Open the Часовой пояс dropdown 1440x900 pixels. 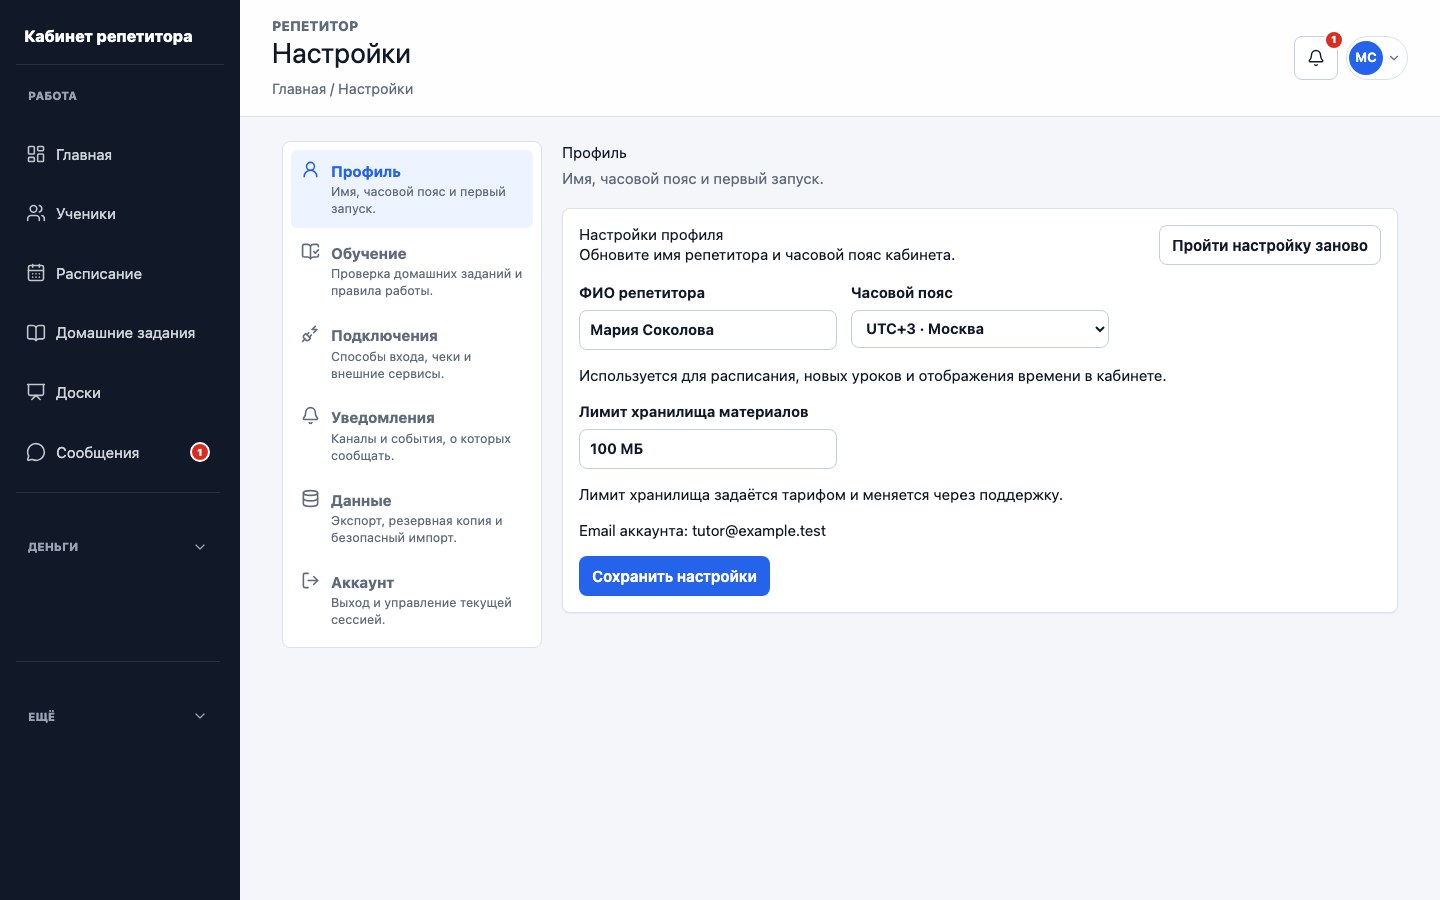click(980, 329)
